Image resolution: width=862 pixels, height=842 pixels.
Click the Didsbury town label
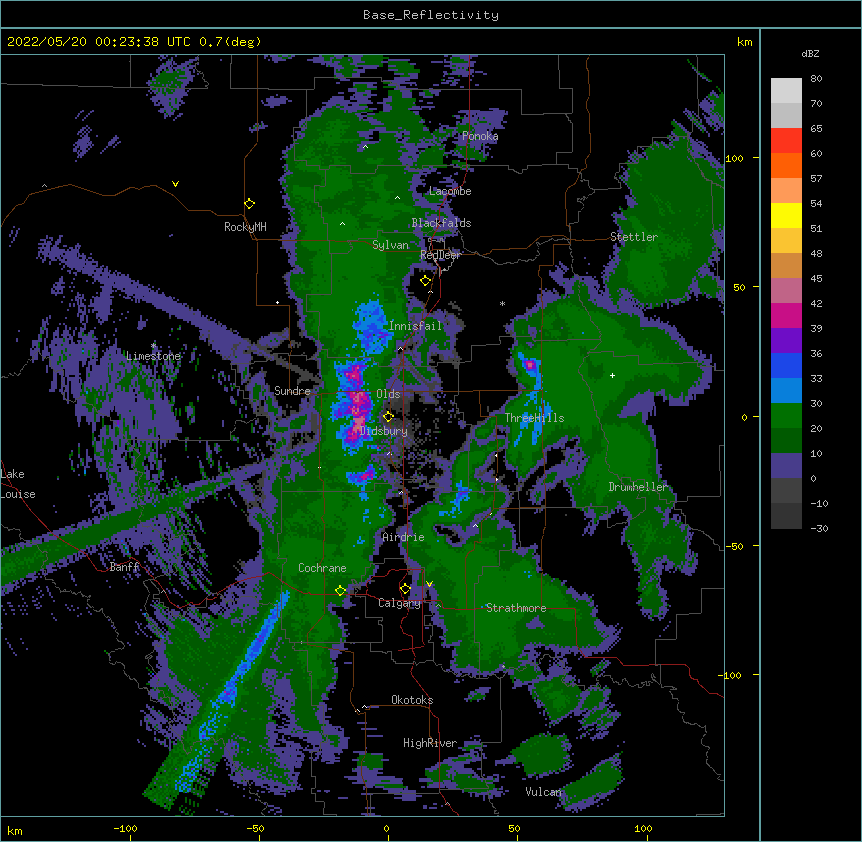(384, 431)
